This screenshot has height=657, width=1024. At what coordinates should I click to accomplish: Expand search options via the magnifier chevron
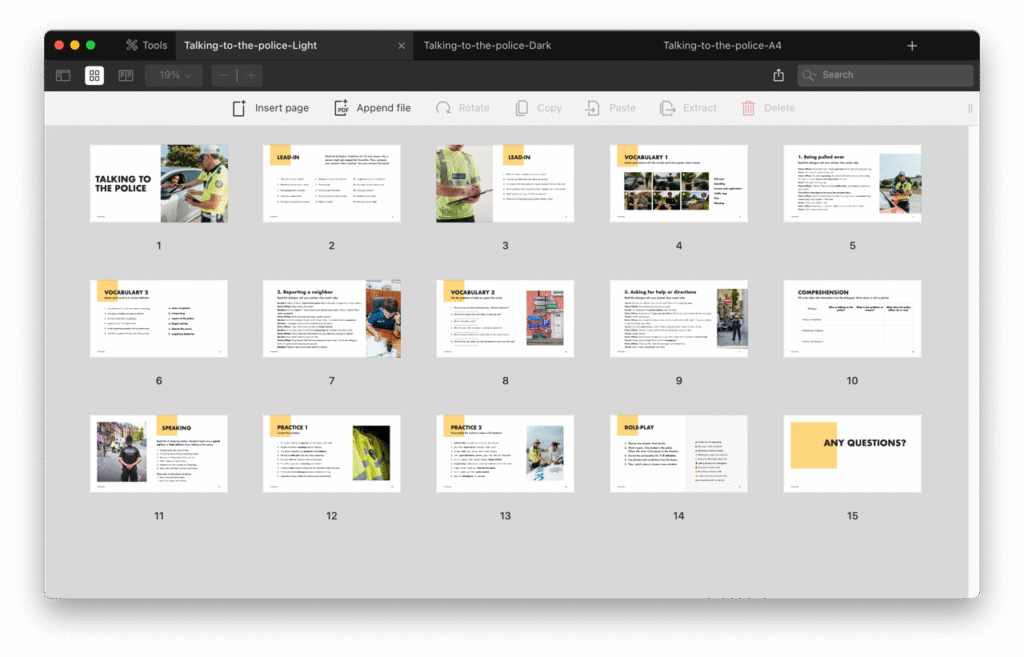(811, 75)
